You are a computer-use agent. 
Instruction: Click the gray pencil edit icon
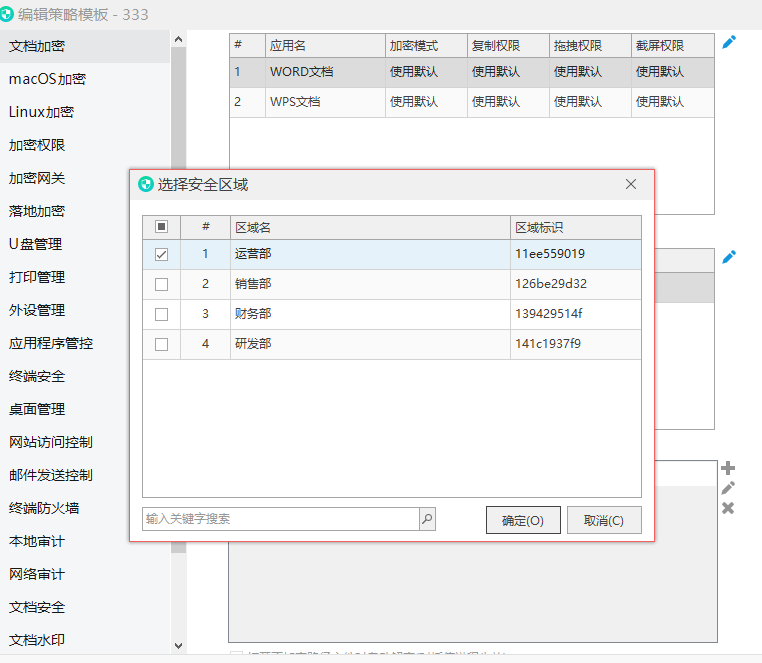[x=728, y=488]
